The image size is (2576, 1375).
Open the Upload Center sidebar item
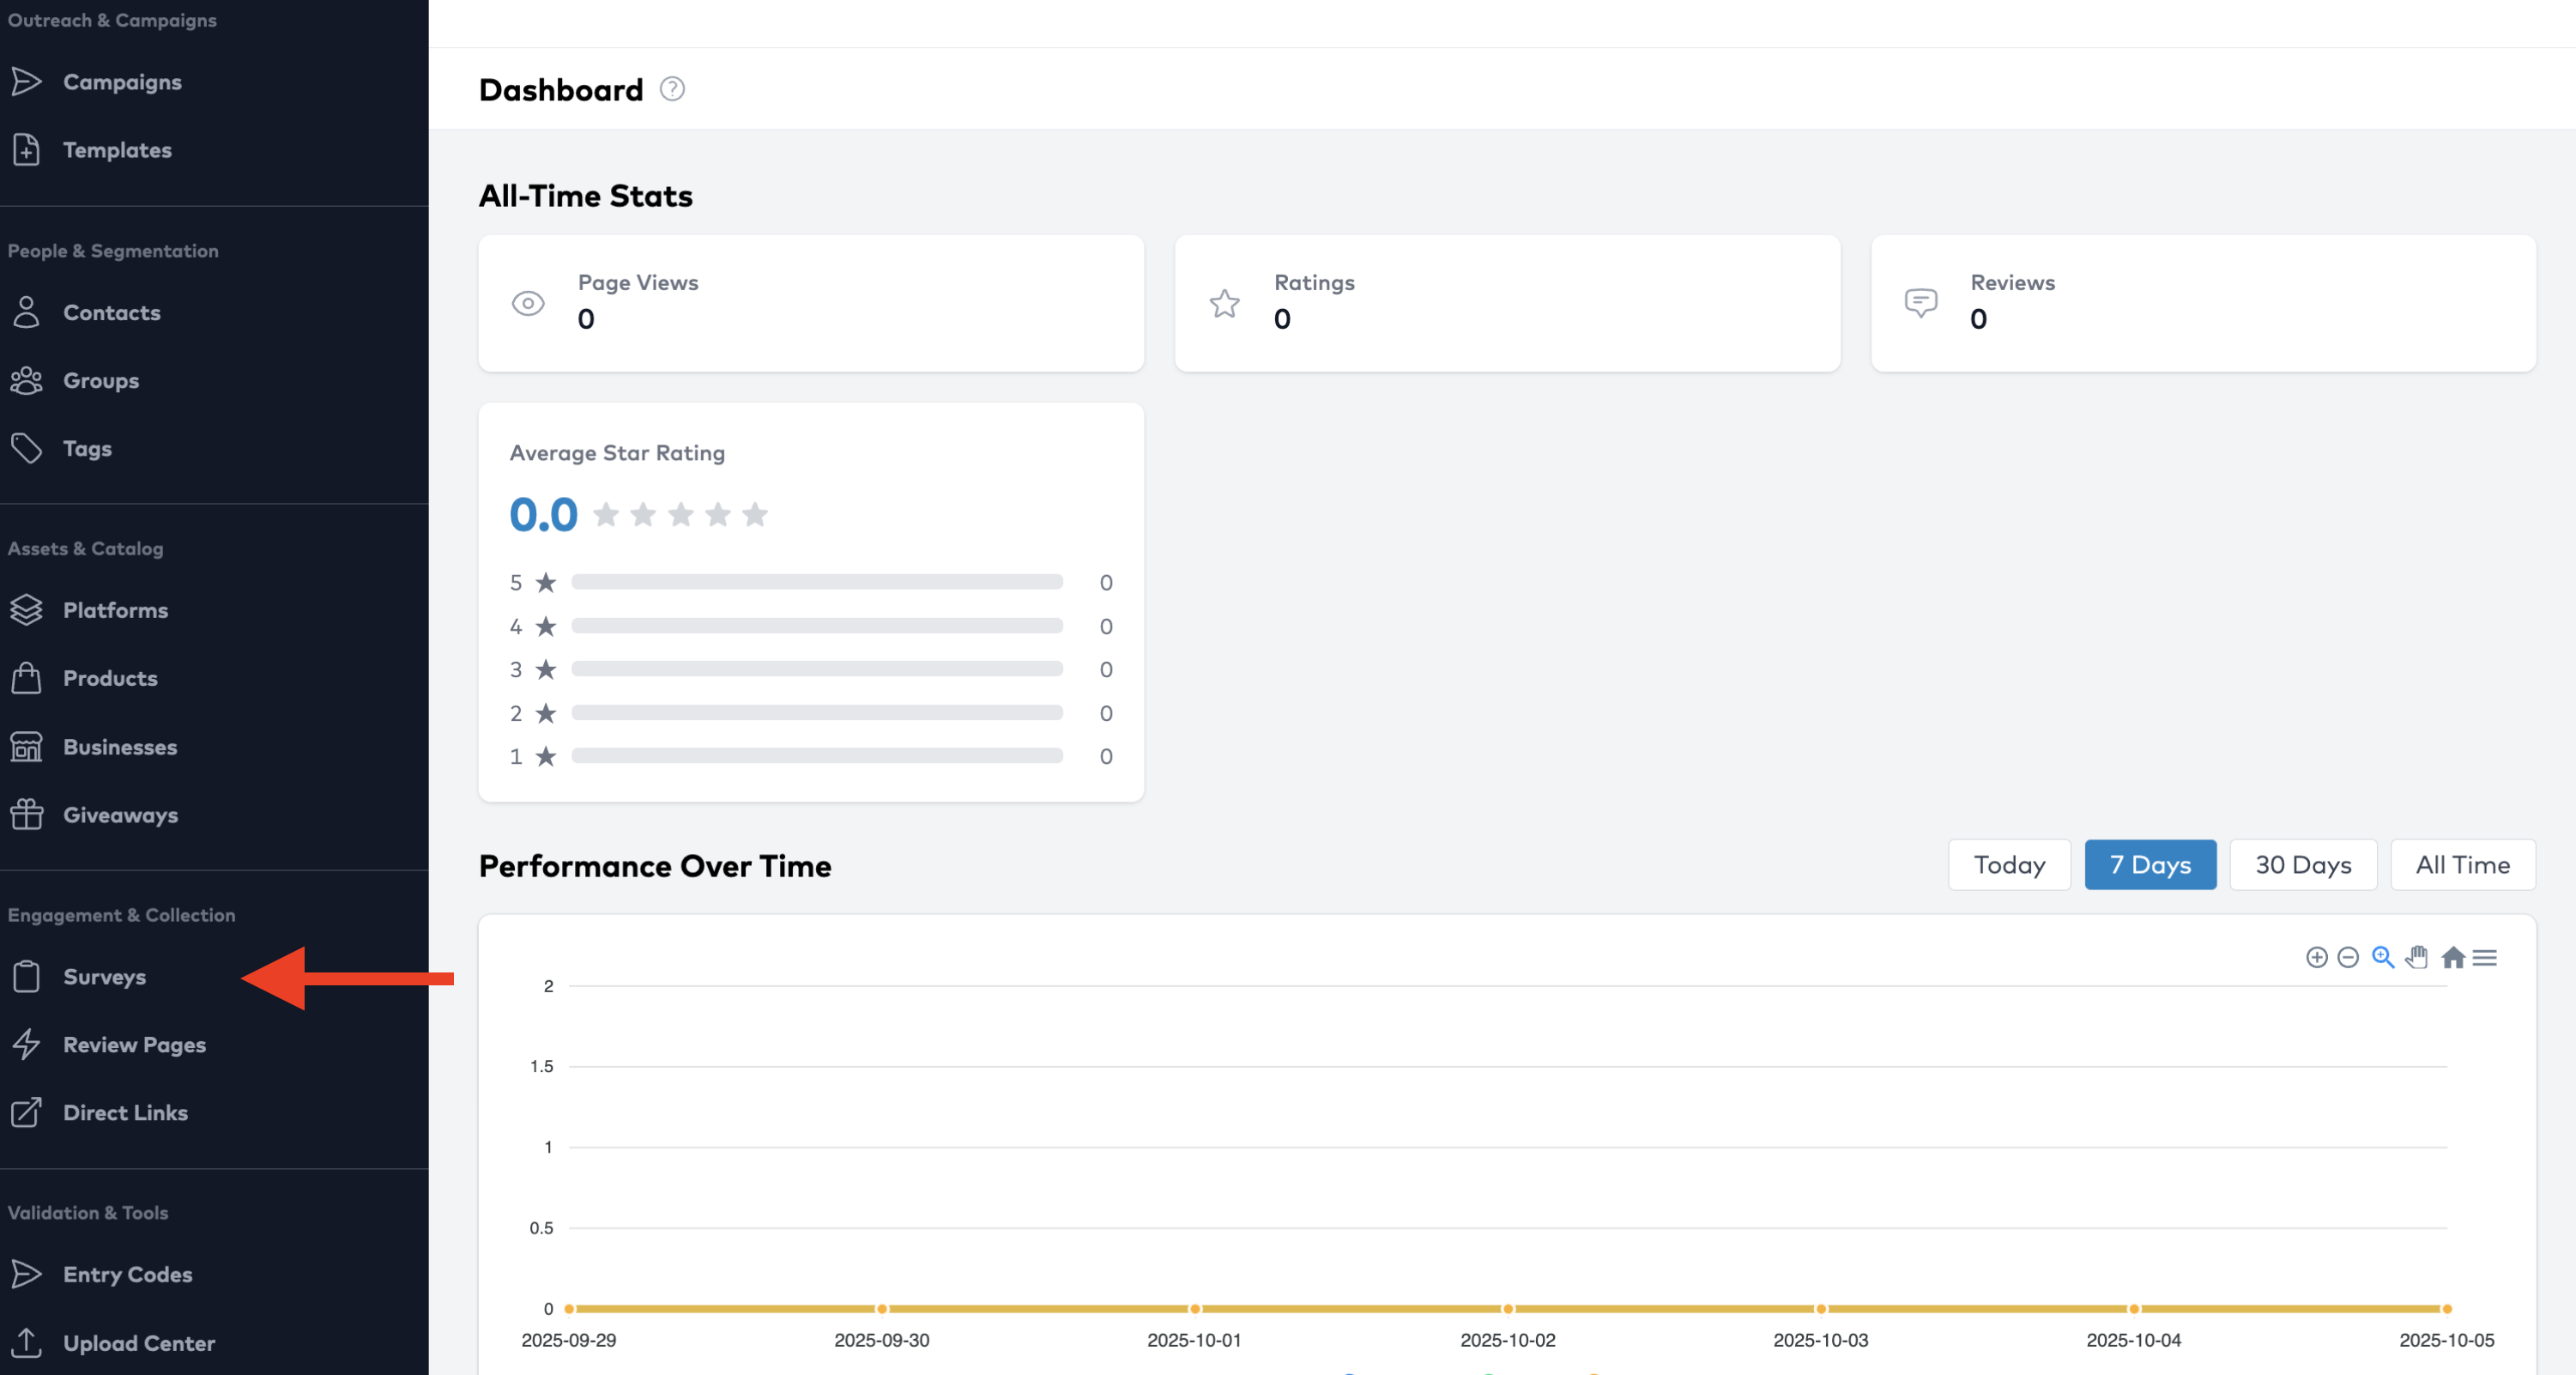coord(138,1343)
